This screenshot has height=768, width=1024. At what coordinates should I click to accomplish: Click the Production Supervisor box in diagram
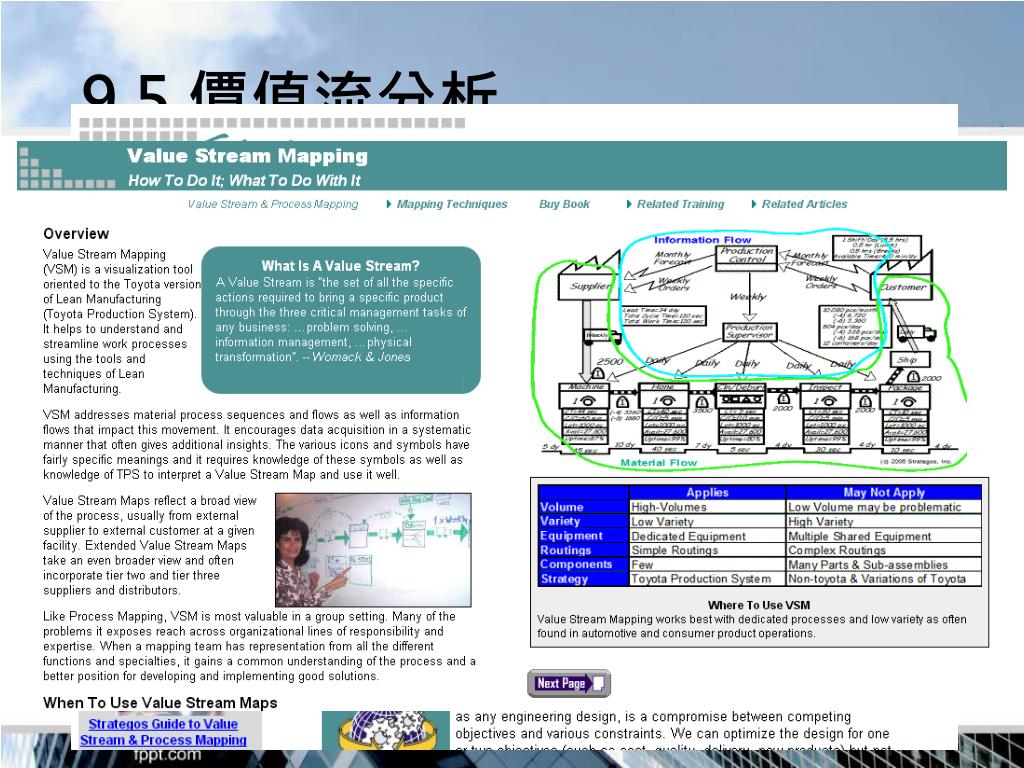tap(750, 332)
